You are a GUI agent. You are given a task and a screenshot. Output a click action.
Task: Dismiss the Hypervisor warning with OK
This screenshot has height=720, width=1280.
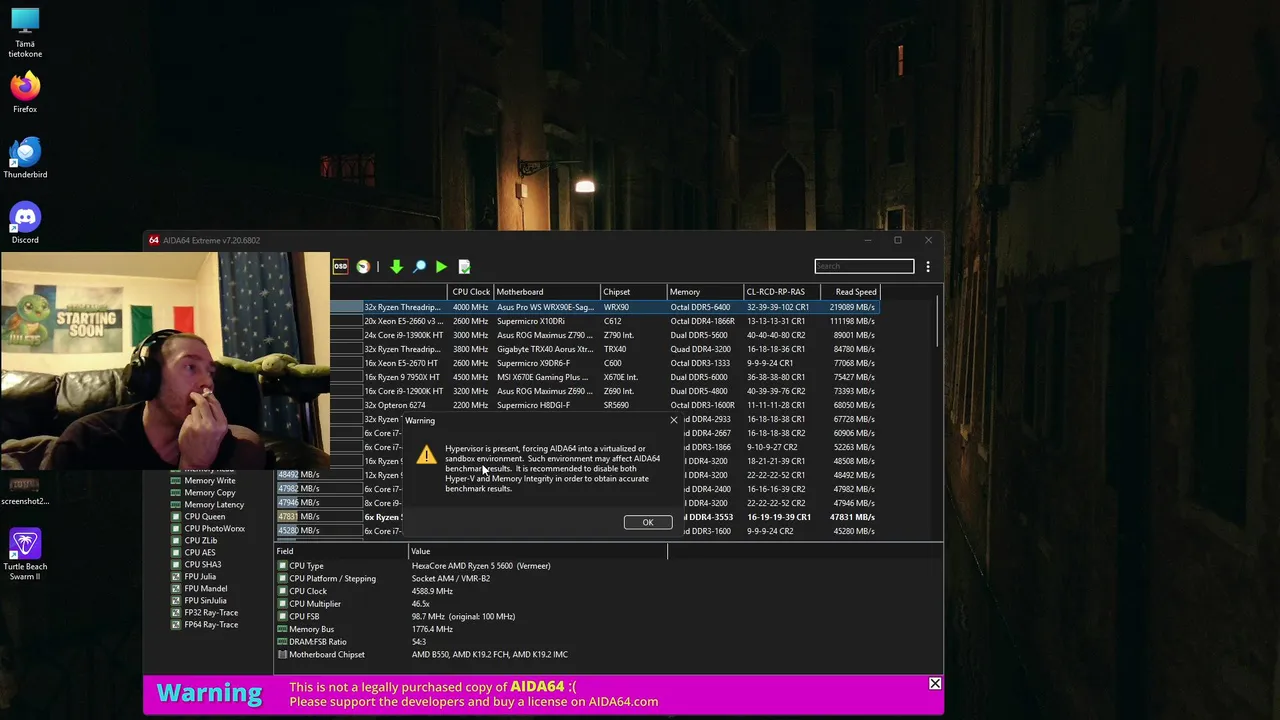coord(647,522)
